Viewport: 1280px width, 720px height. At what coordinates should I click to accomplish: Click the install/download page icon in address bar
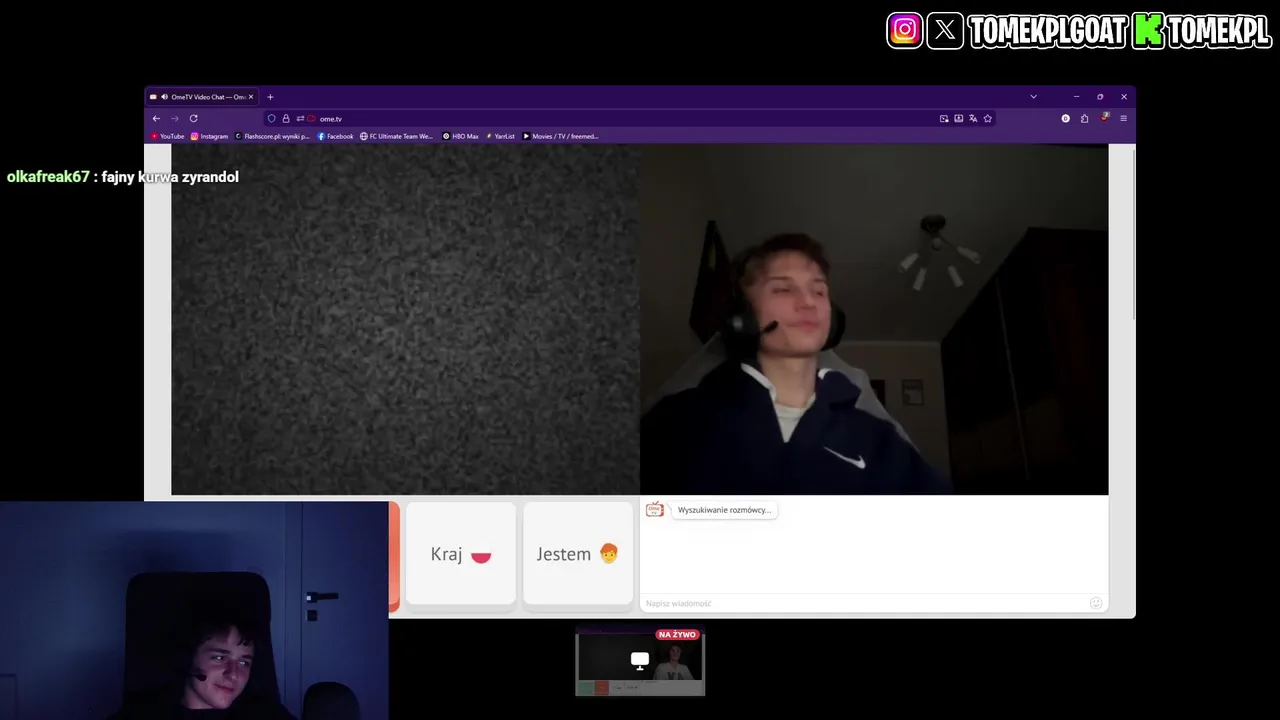click(958, 118)
